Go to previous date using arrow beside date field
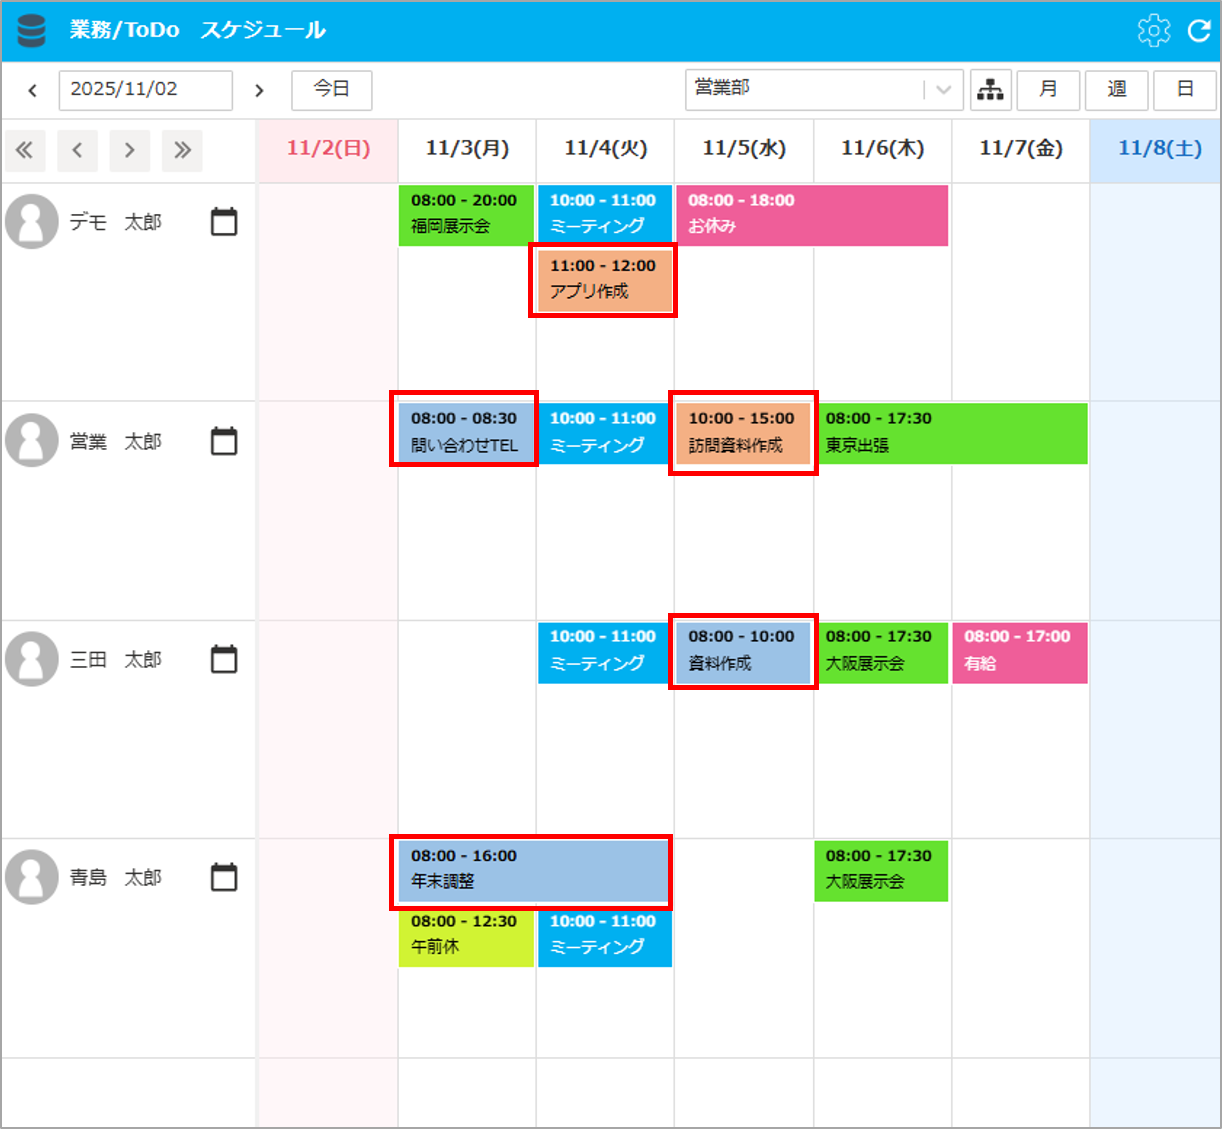Image resolution: width=1222 pixels, height=1129 pixels. coord(33,90)
